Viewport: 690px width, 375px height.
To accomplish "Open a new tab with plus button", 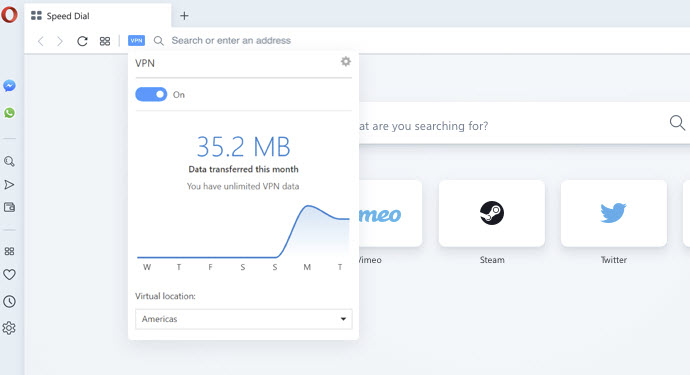I will pos(184,16).
